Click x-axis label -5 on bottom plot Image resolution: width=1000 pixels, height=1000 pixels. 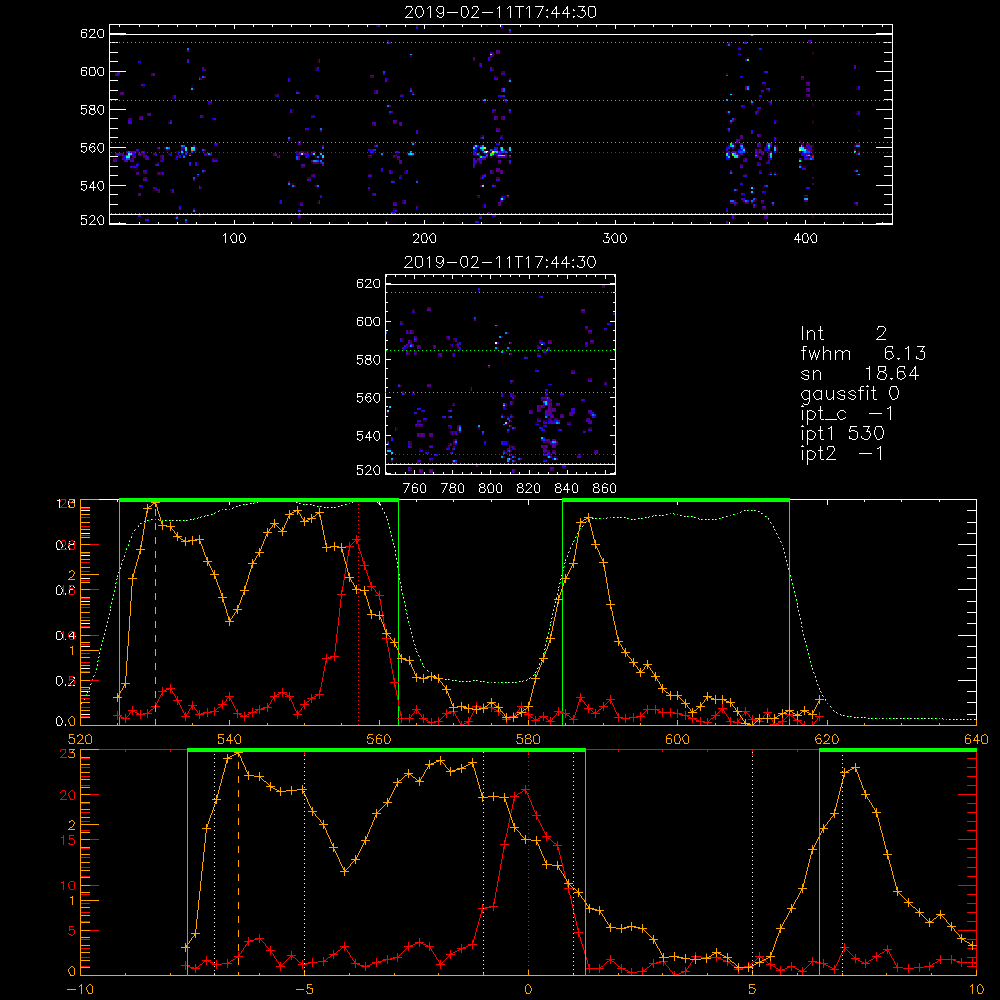[x=304, y=989]
